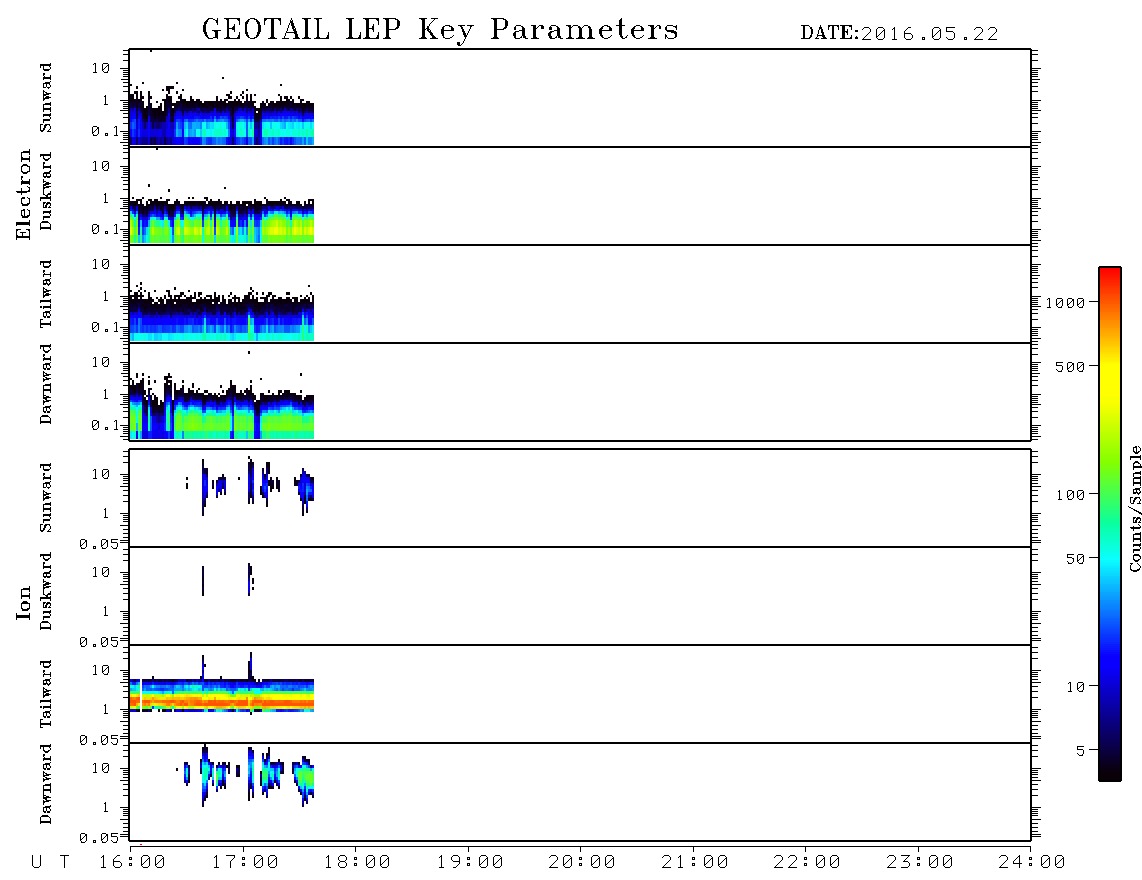Click the Electron Dawnward spectrogram data

coord(221,412)
